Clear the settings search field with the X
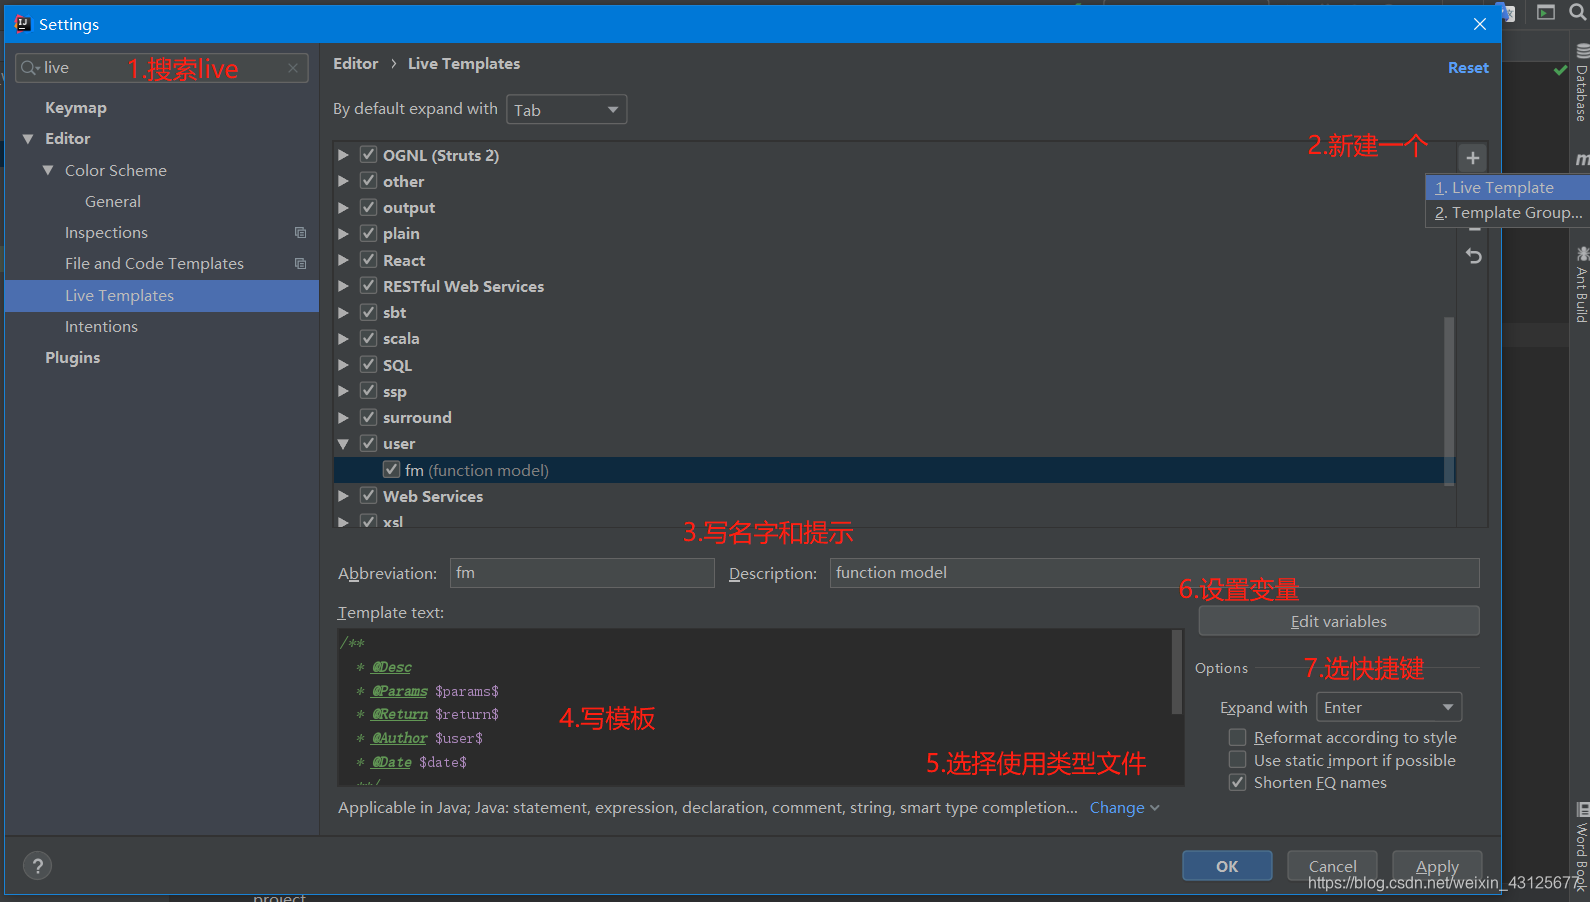Image resolution: width=1590 pixels, height=902 pixels. 293,68
